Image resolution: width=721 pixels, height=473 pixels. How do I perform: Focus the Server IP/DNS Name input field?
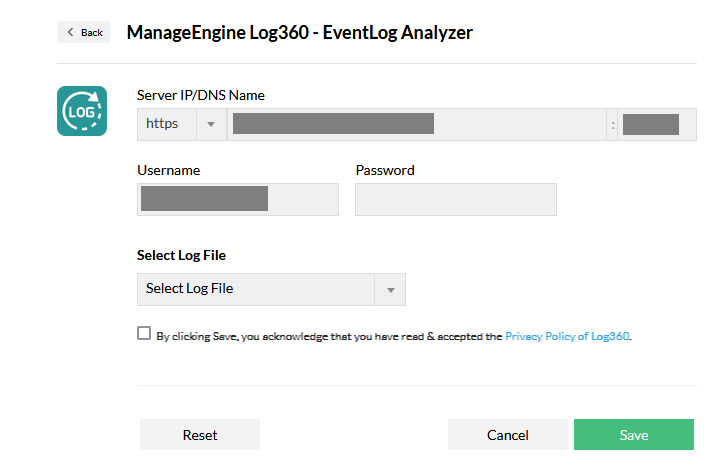[418, 124]
